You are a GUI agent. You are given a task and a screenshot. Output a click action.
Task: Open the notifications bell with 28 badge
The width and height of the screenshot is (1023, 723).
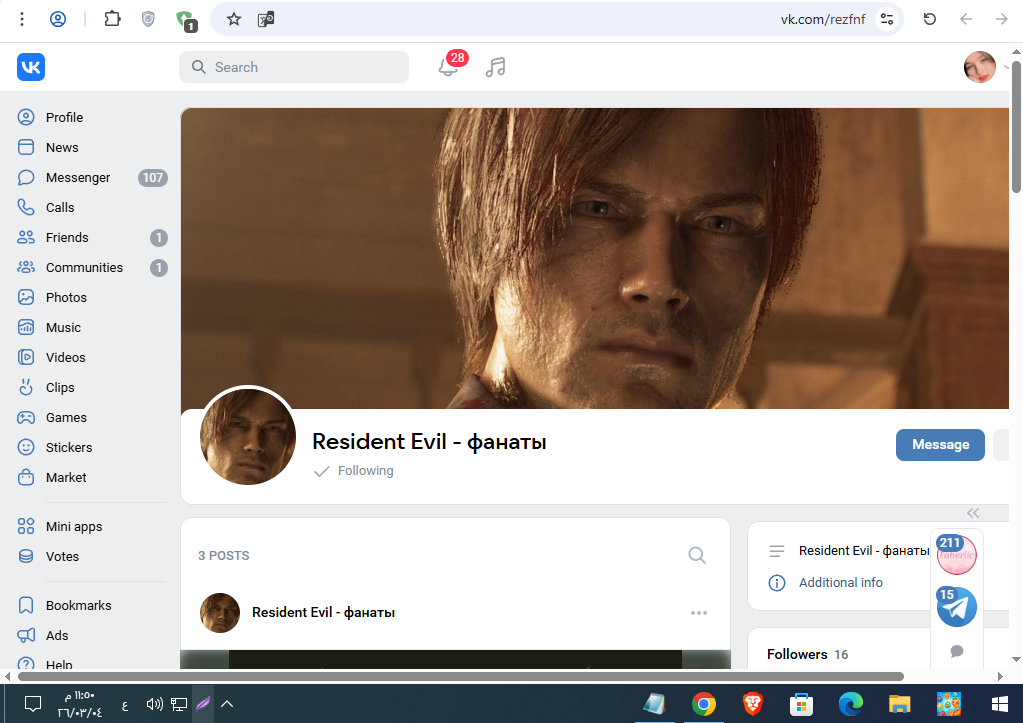[449, 67]
